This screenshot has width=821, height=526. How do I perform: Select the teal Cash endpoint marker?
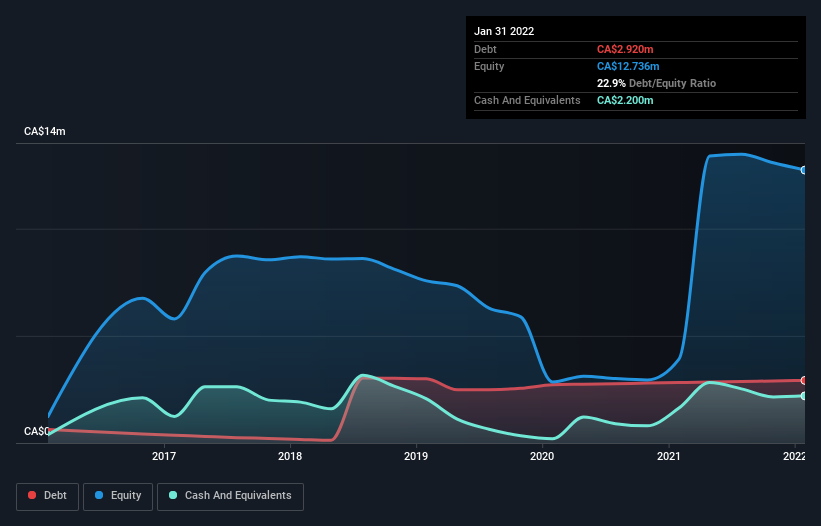tap(804, 396)
